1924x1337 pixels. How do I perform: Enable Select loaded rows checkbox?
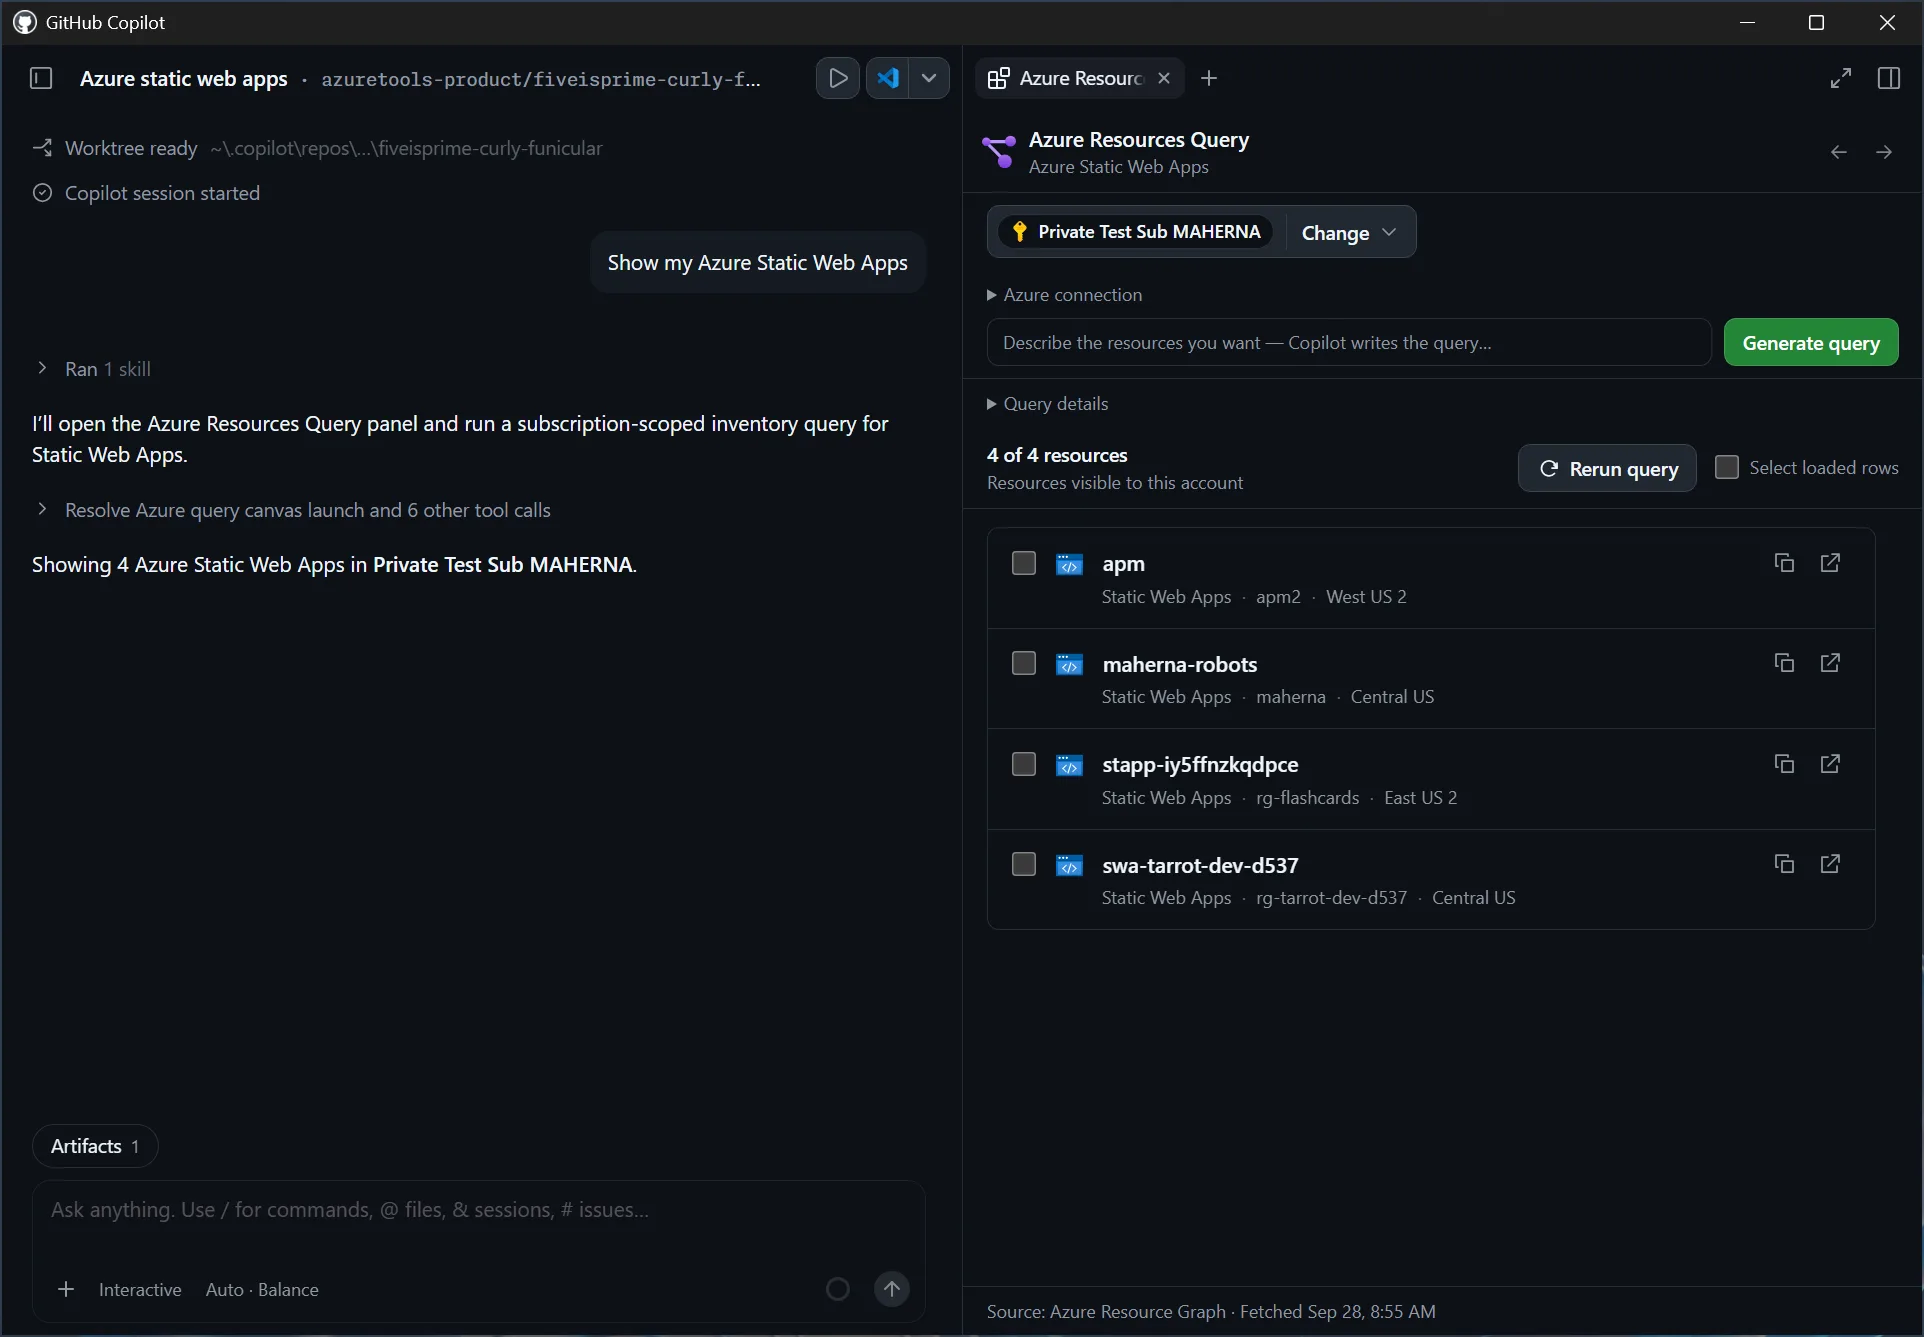[1726, 467]
